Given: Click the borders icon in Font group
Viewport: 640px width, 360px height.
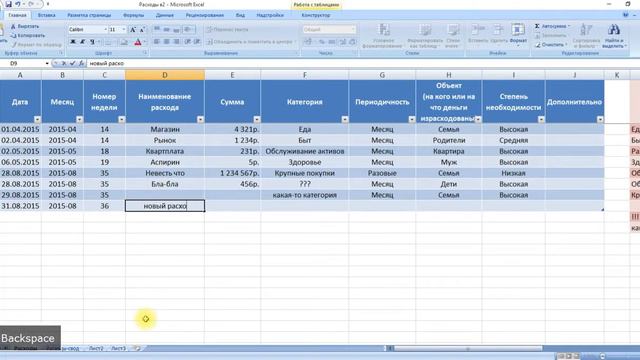Looking at the screenshot, I should pyautogui.click(x=109, y=42).
